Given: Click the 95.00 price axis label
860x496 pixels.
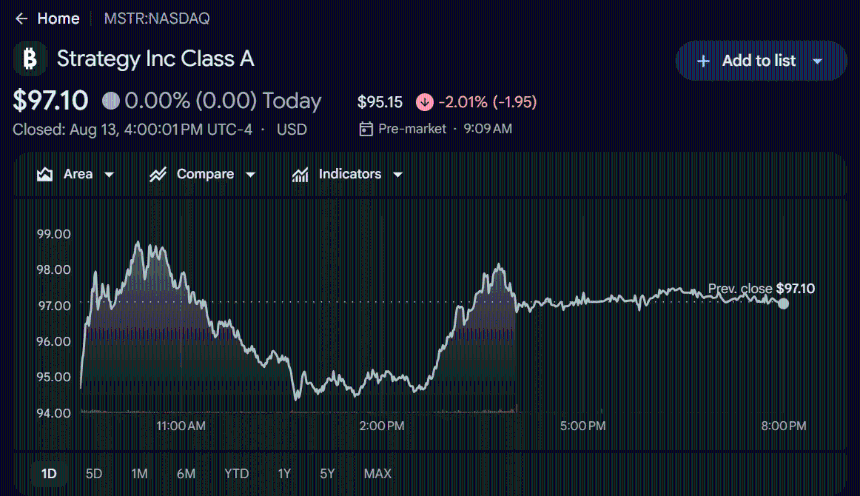Looking at the screenshot, I should point(54,377).
